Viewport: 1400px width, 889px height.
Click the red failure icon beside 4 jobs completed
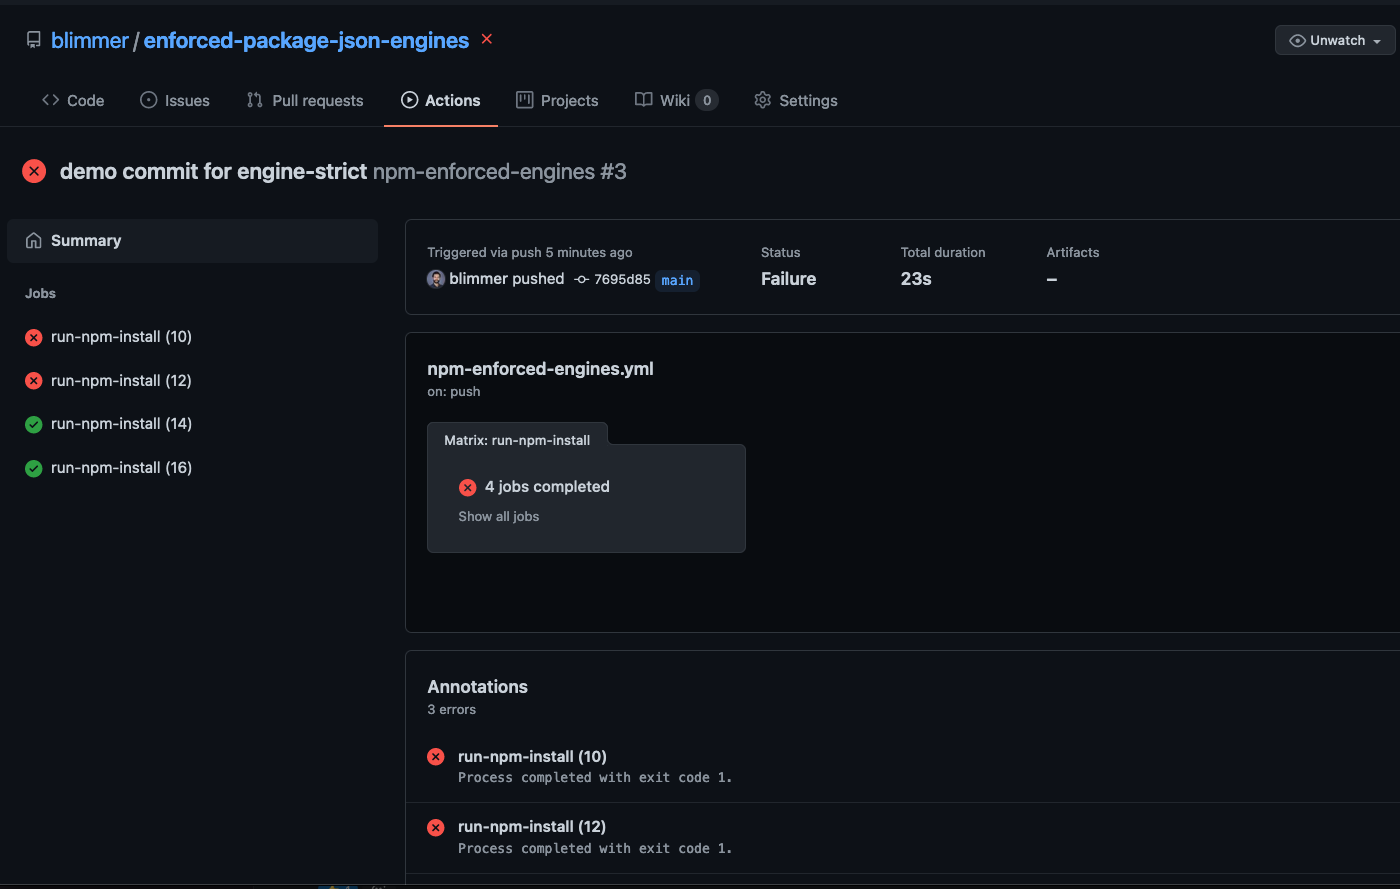click(467, 487)
